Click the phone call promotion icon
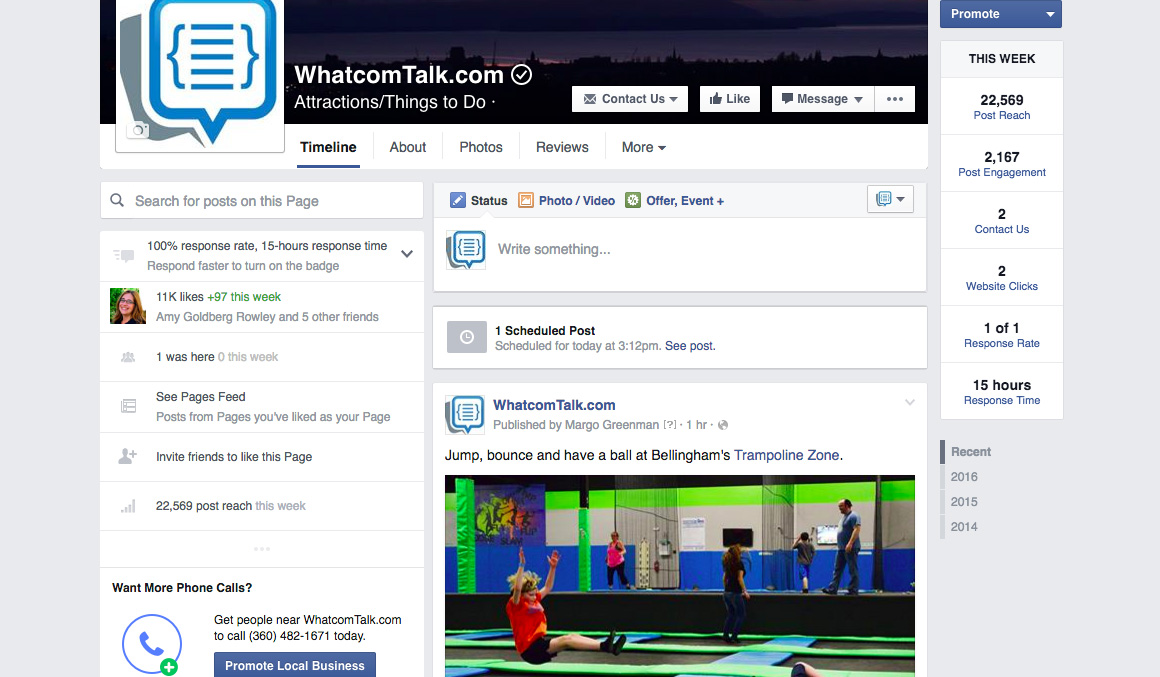This screenshot has width=1160, height=677. tap(152, 644)
